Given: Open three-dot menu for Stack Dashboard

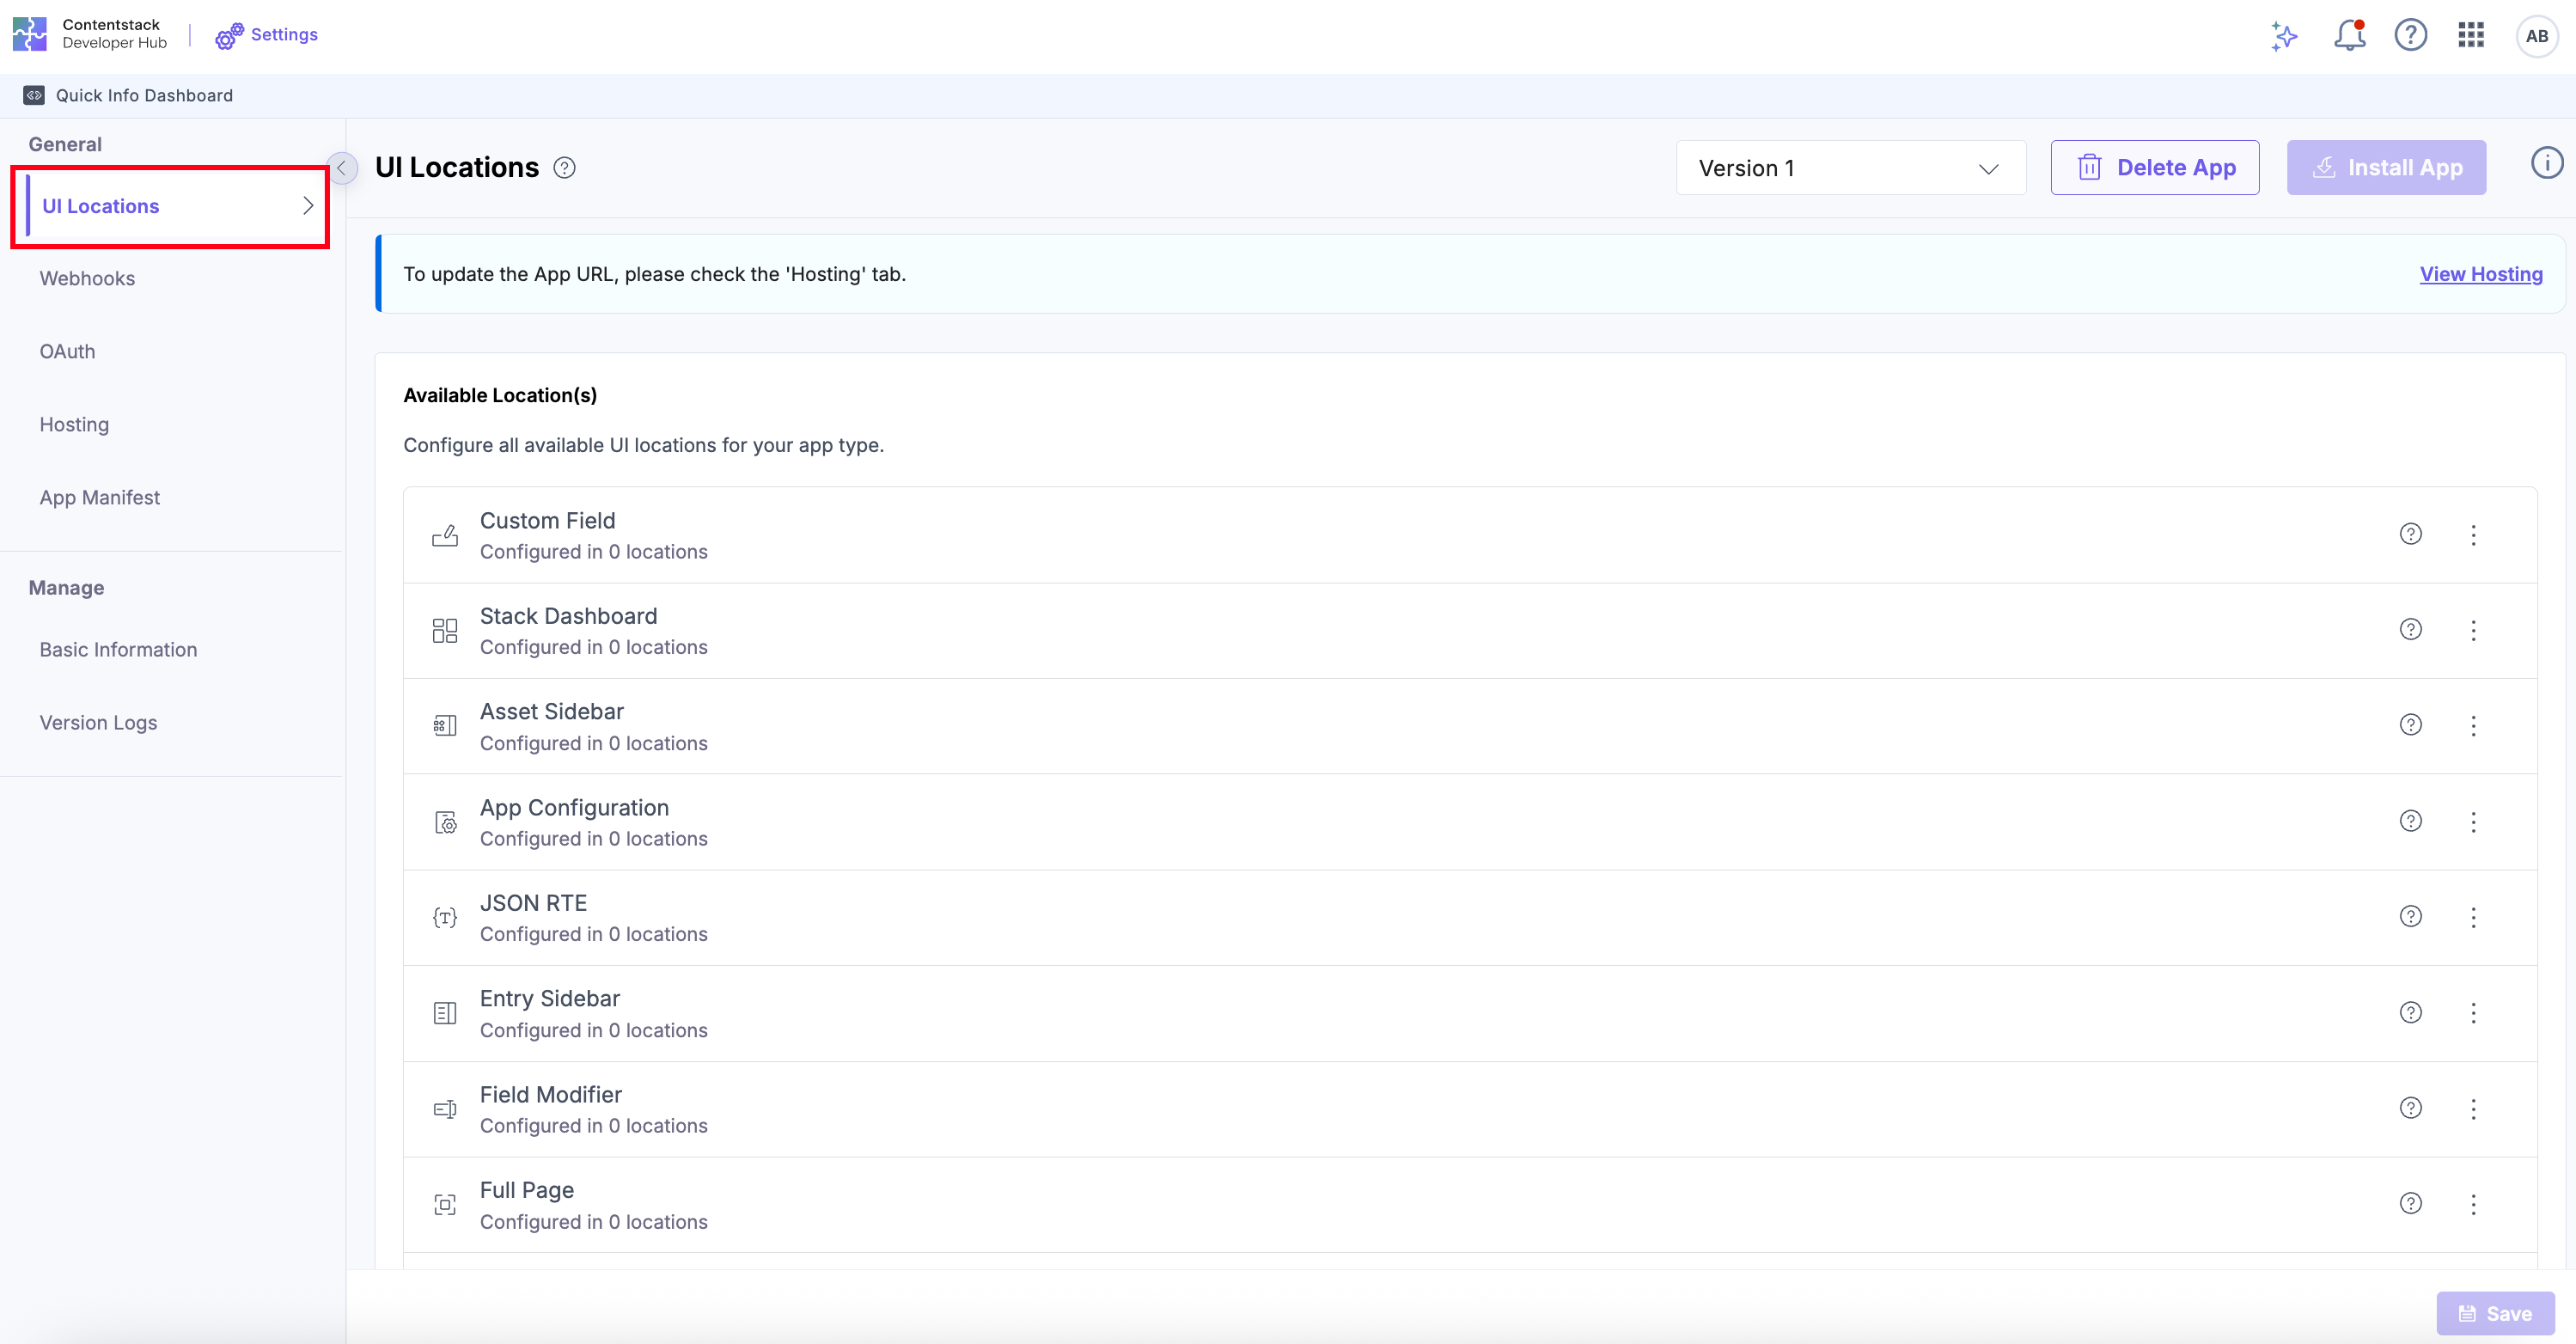Looking at the screenshot, I should [x=2473, y=631].
